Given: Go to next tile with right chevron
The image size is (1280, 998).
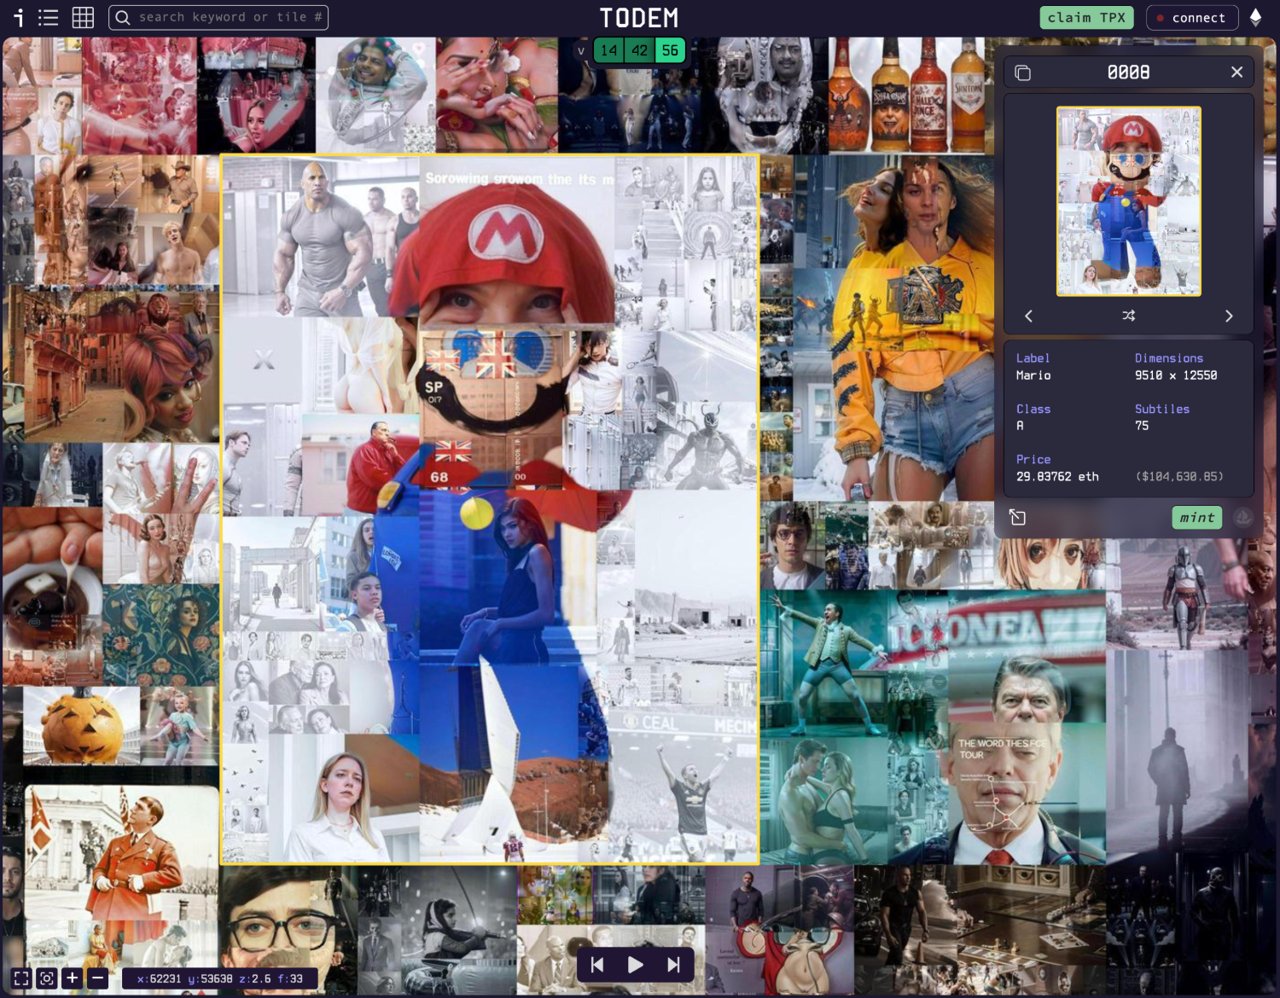Looking at the screenshot, I should tap(1229, 316).
